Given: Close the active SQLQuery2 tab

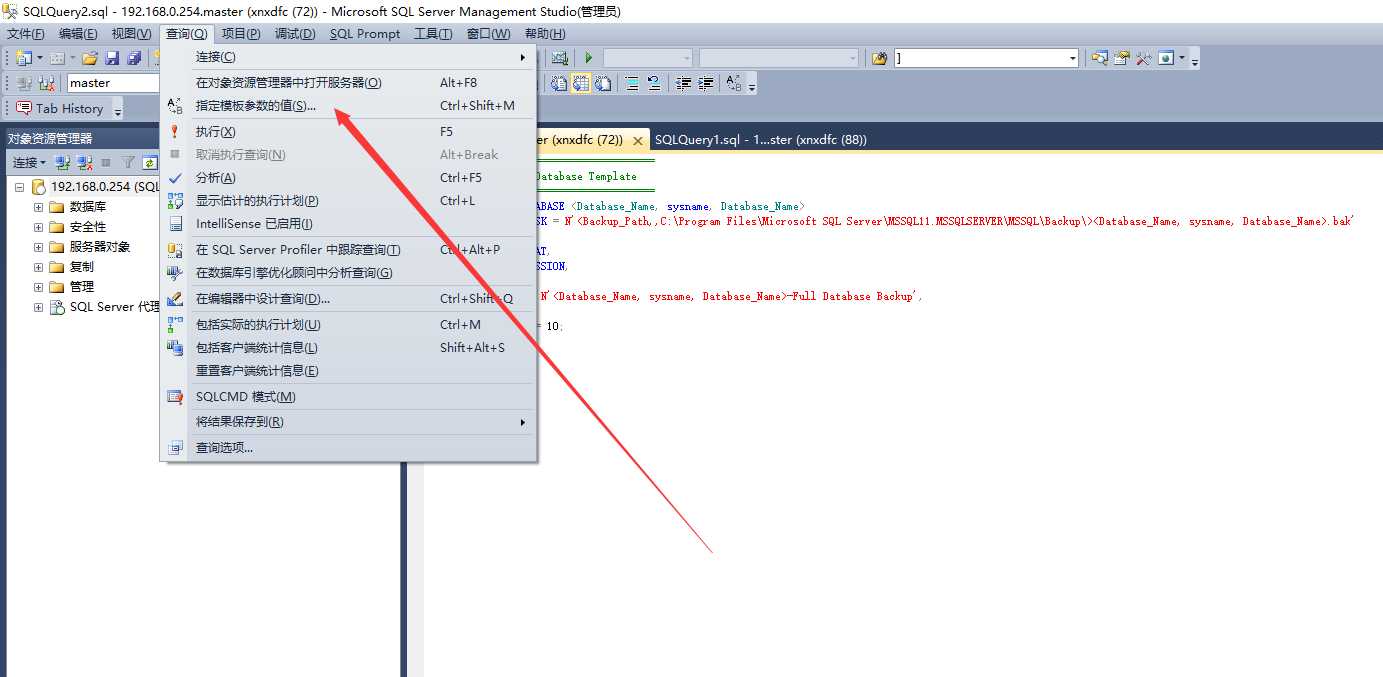Looking at the screenshot, I should click(x=638, y=141).
